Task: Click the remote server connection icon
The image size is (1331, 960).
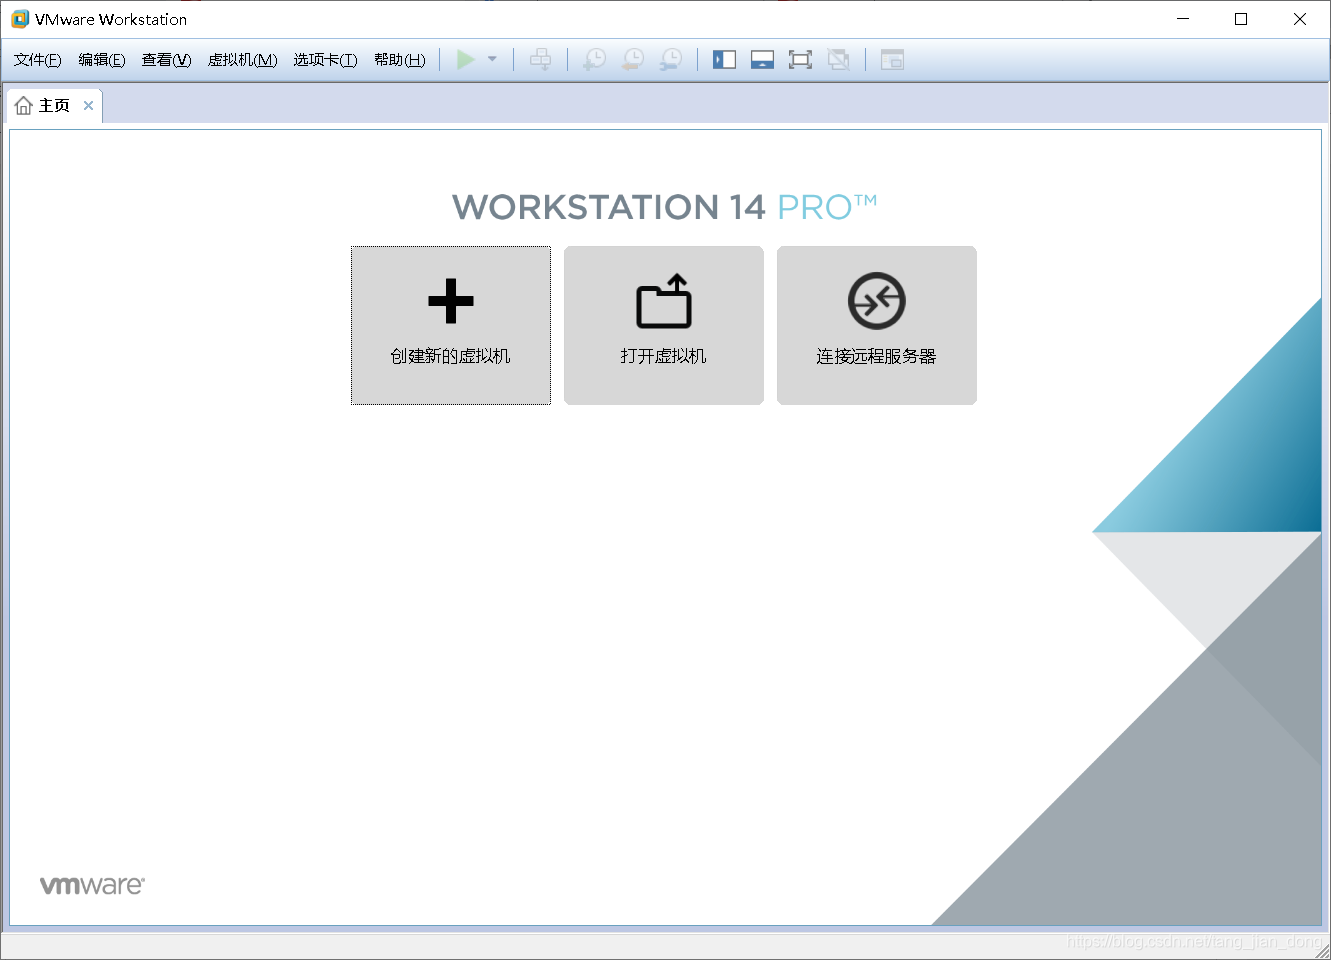Action: [x=877, y=301]
